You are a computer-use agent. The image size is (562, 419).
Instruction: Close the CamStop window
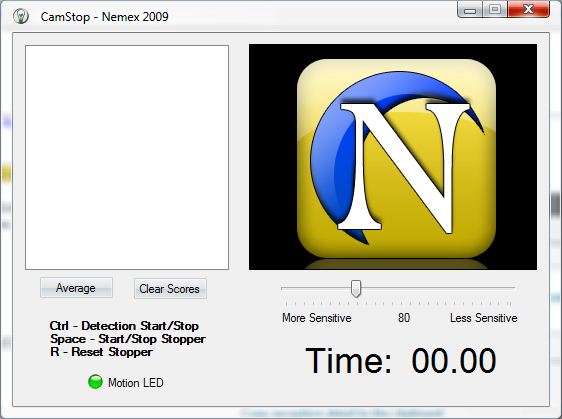pyautogui.click(x=529, y=9)
